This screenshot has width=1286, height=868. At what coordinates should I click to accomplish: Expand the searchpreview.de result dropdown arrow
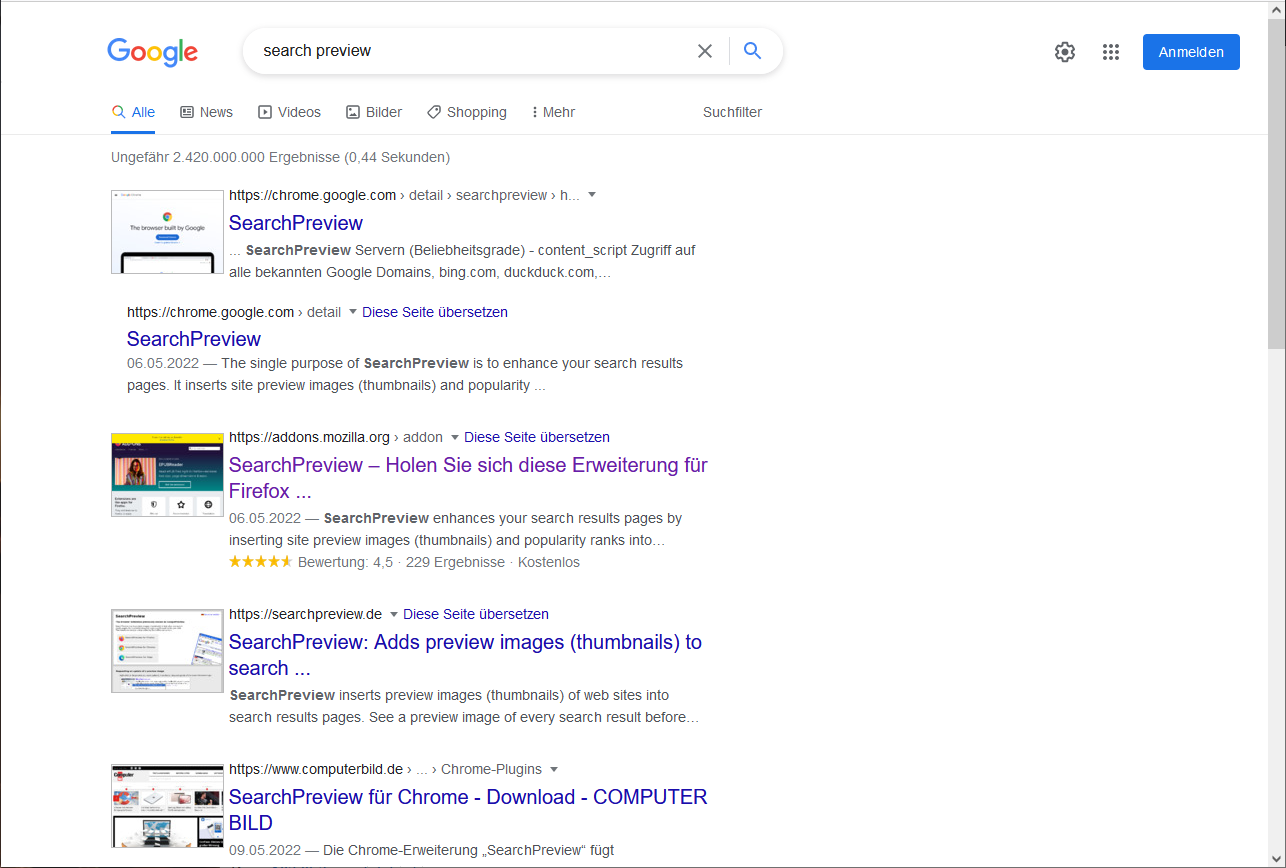pyautogui.click(x=394, y=614)
